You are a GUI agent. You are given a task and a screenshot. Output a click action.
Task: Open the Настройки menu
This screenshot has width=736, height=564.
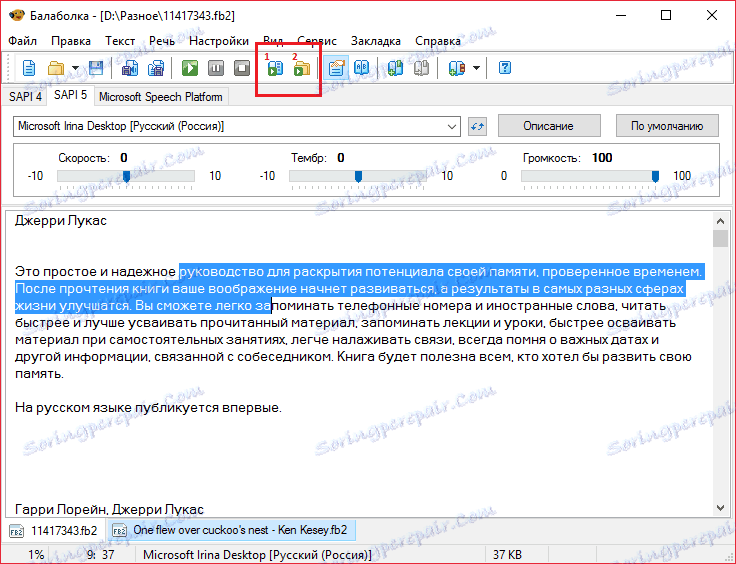[219, 41]
